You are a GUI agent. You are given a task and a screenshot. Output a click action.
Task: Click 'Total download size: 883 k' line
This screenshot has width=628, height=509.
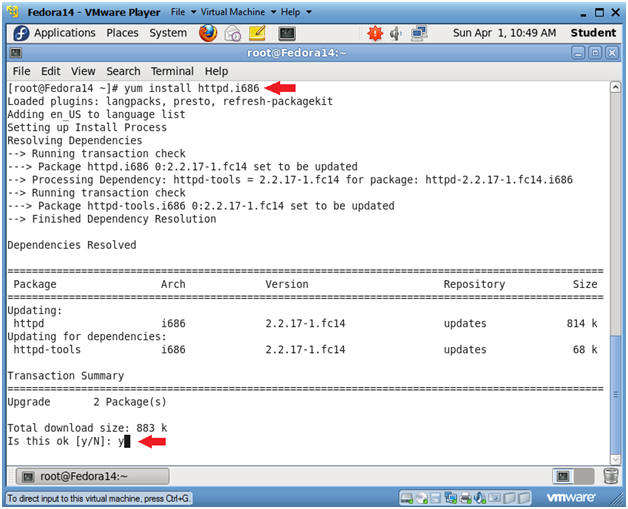(87, 428)
